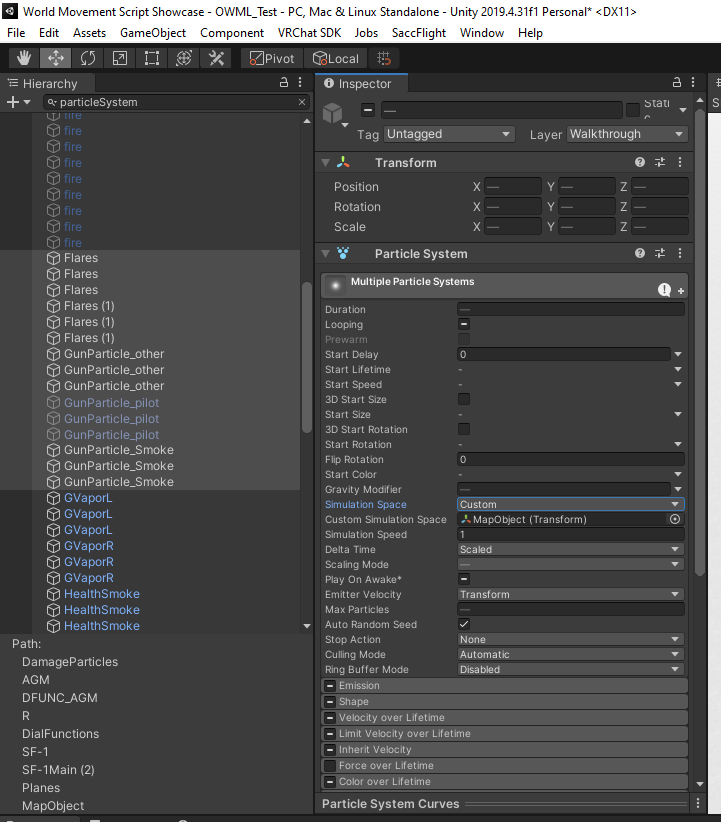Open Particle System Curves options menu
Screen dimensions: 721x822
click(698, 803)
